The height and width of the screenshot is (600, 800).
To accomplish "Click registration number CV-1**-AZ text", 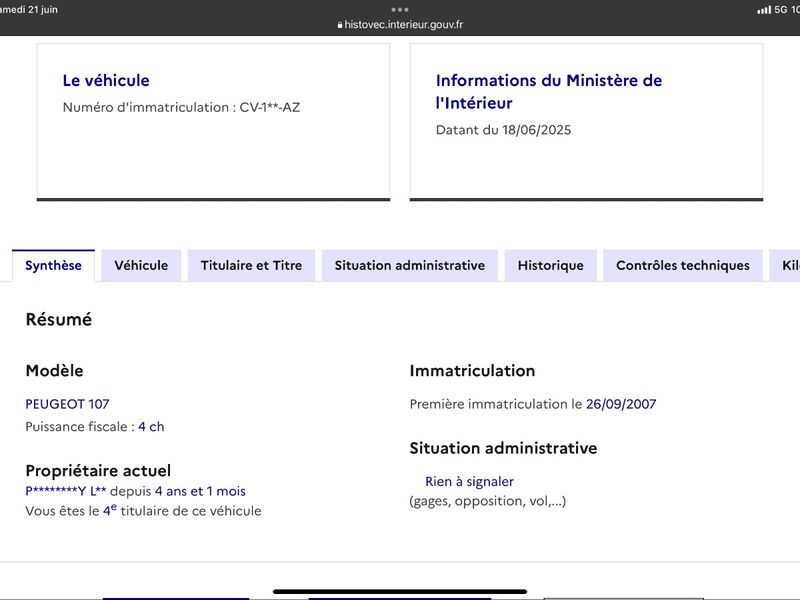I will (269, 107).
